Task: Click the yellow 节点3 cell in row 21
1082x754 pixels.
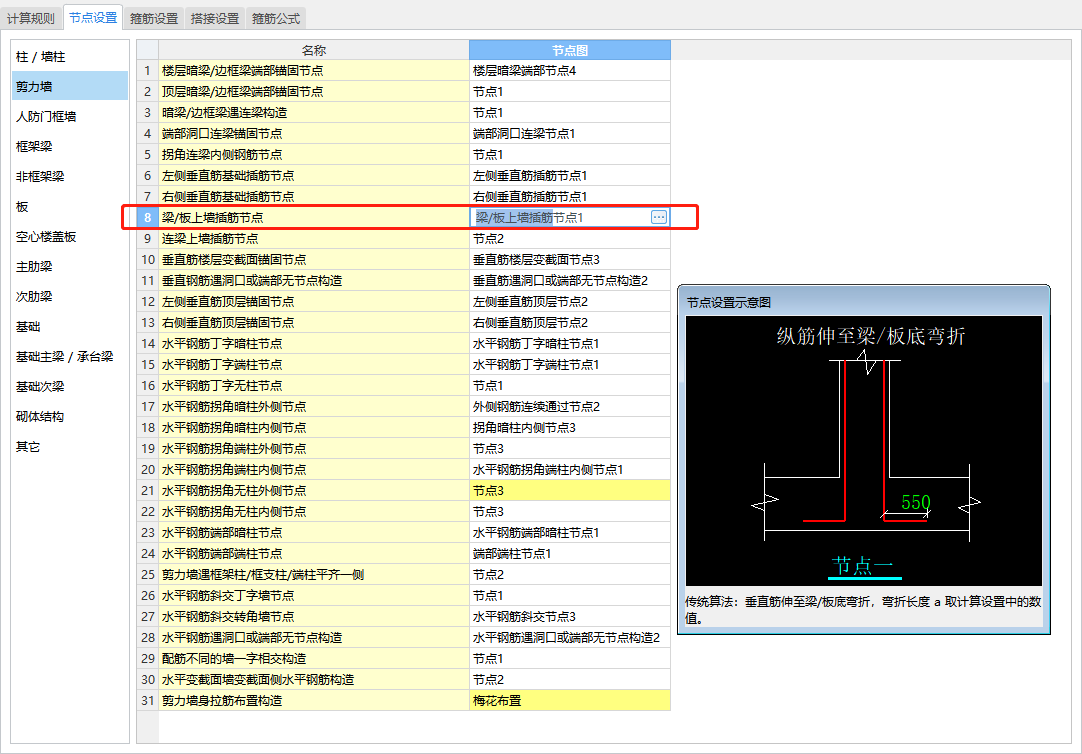Action: (570, 490)
